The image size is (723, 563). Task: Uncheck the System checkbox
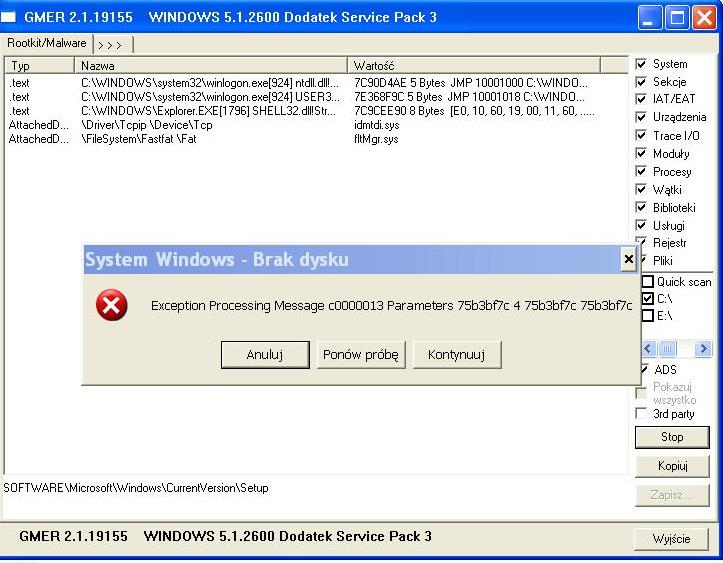pos(641,64)
